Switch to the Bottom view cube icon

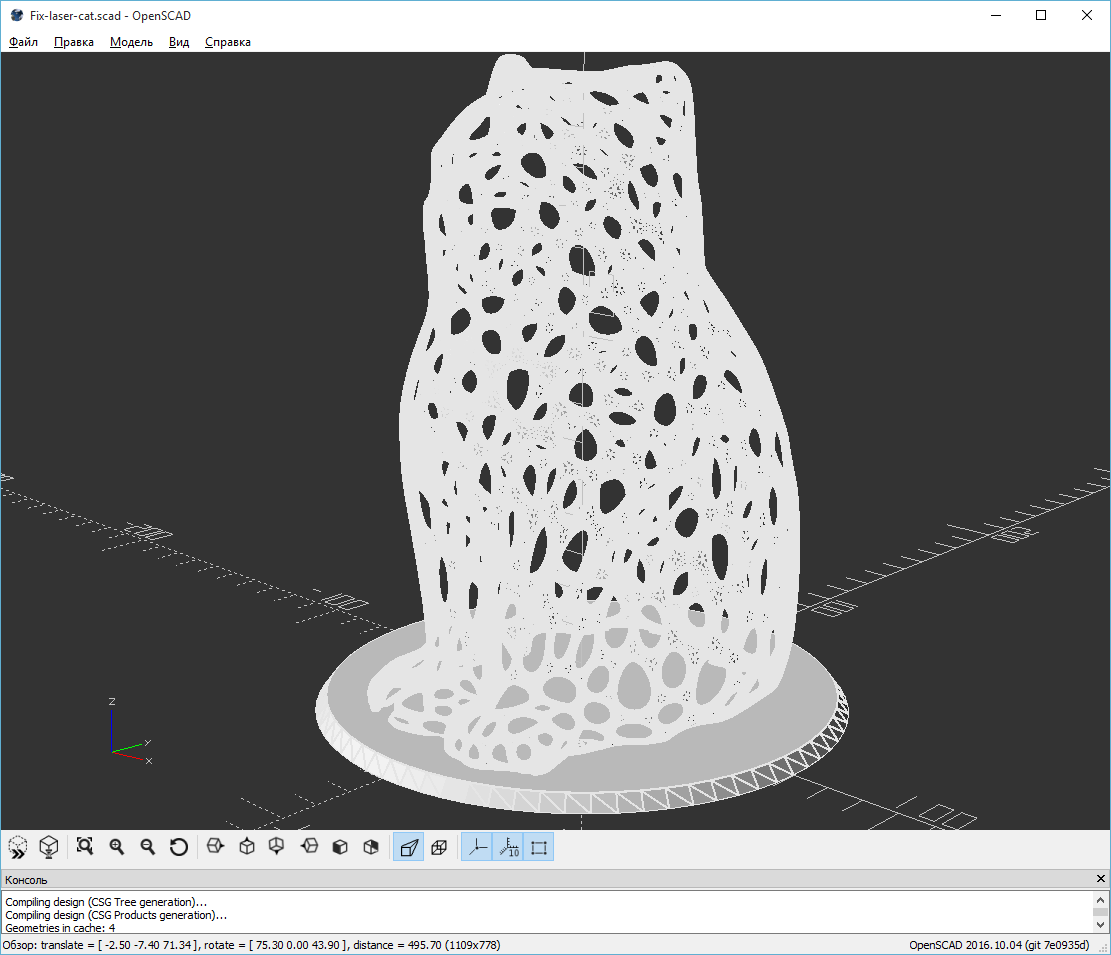tap(277, 847)
